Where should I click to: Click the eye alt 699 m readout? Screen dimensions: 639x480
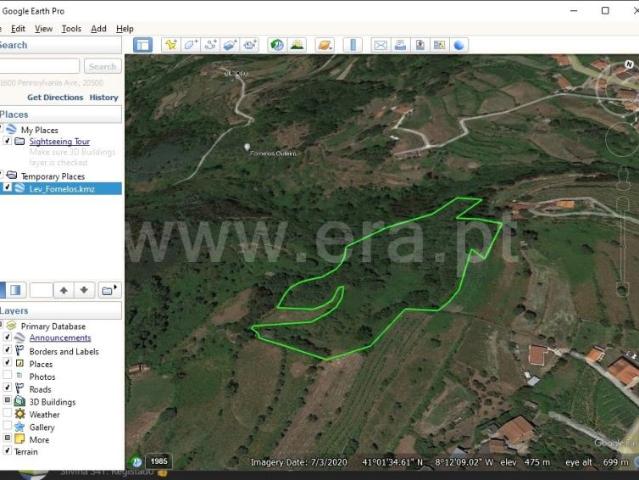pos(597,462)
